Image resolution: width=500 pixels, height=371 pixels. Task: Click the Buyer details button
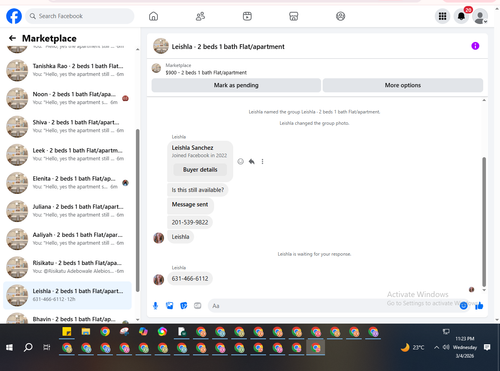pyautogui.click(x=200, y=170)
